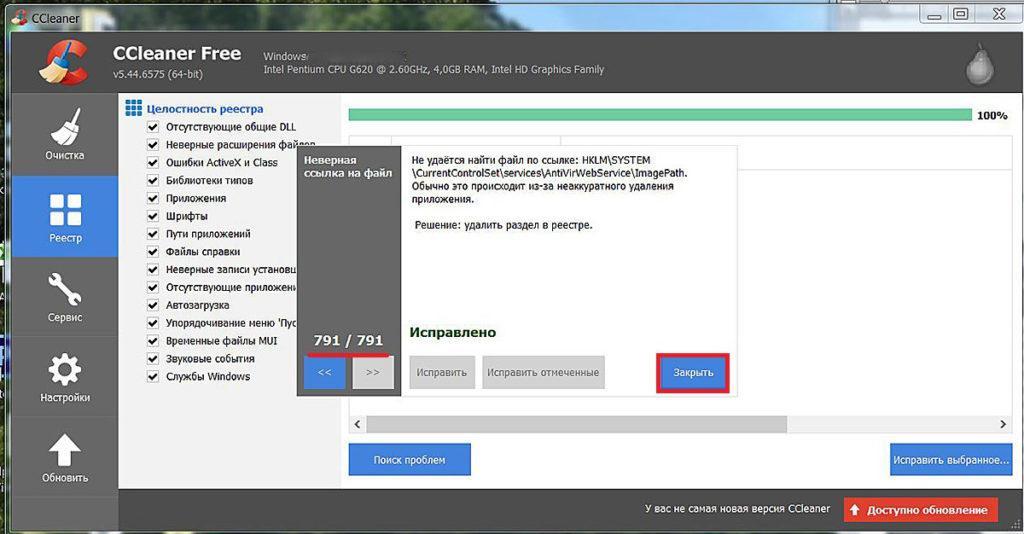Toggle Упорядочивание меню Пуск checkbox
The height and width of the screenshot is (534, 1024).
coord(153,322)
